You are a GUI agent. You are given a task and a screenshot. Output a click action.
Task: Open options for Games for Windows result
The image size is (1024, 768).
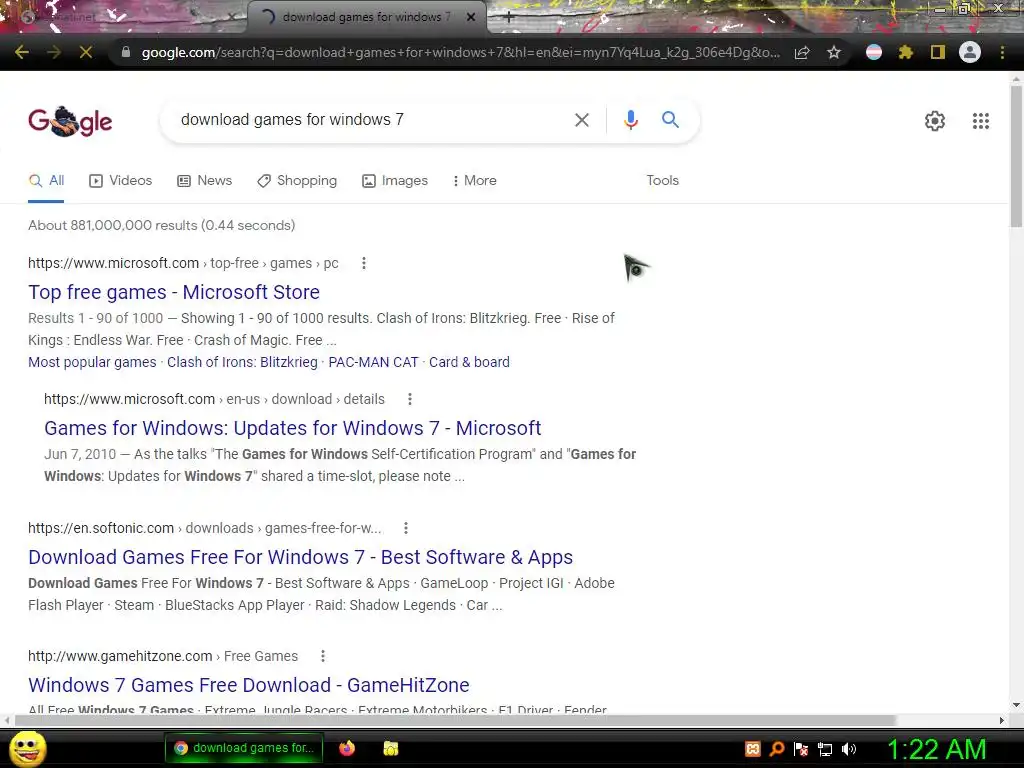[409, 399]
